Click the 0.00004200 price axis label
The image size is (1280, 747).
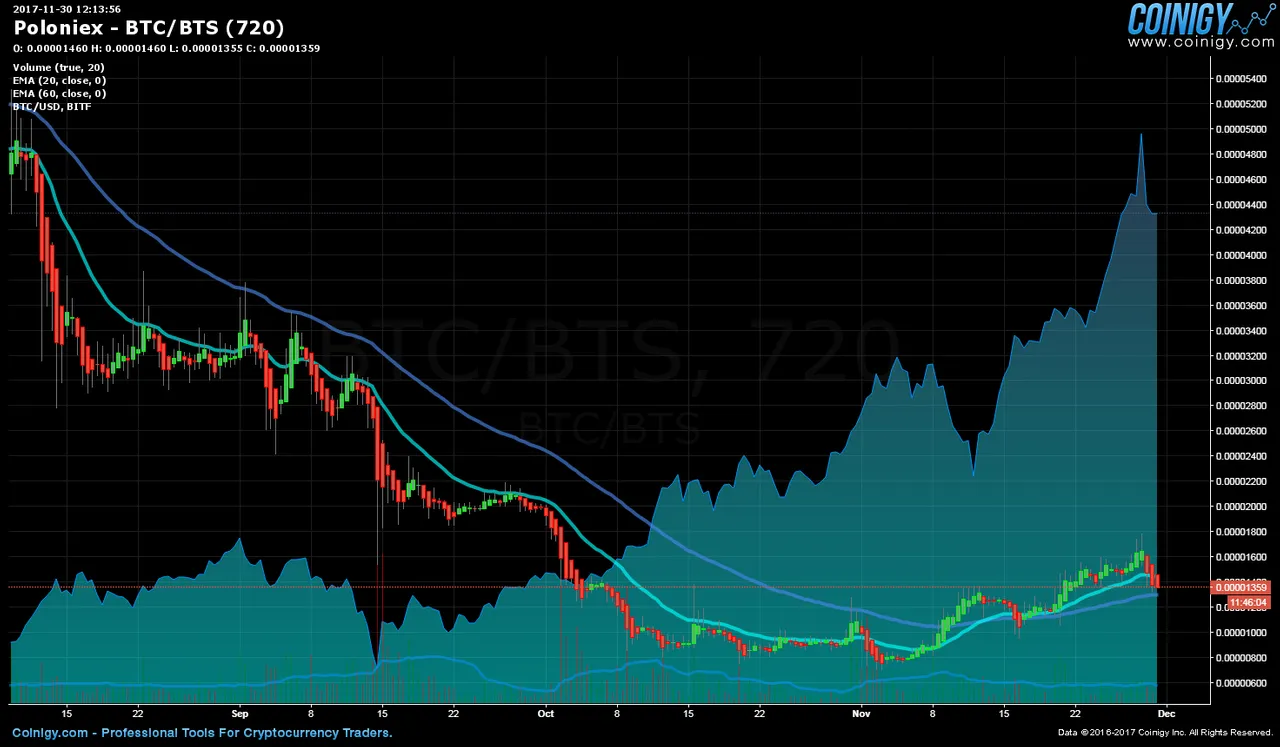[1240, 229]
